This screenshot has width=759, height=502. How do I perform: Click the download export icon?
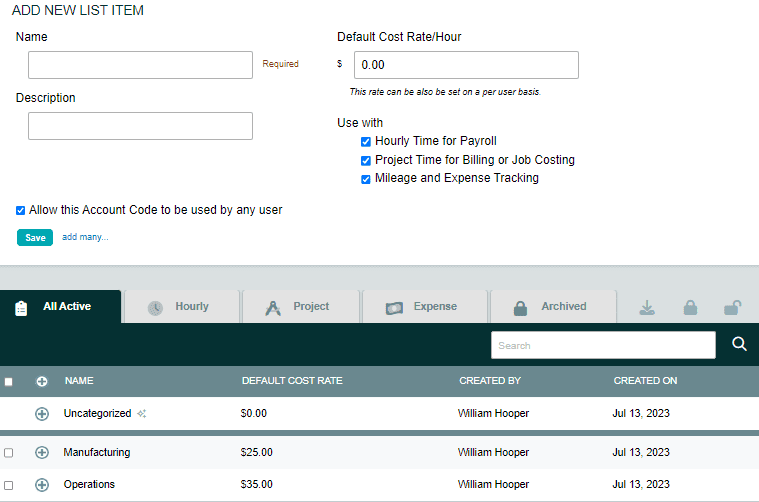coord(647,307)
